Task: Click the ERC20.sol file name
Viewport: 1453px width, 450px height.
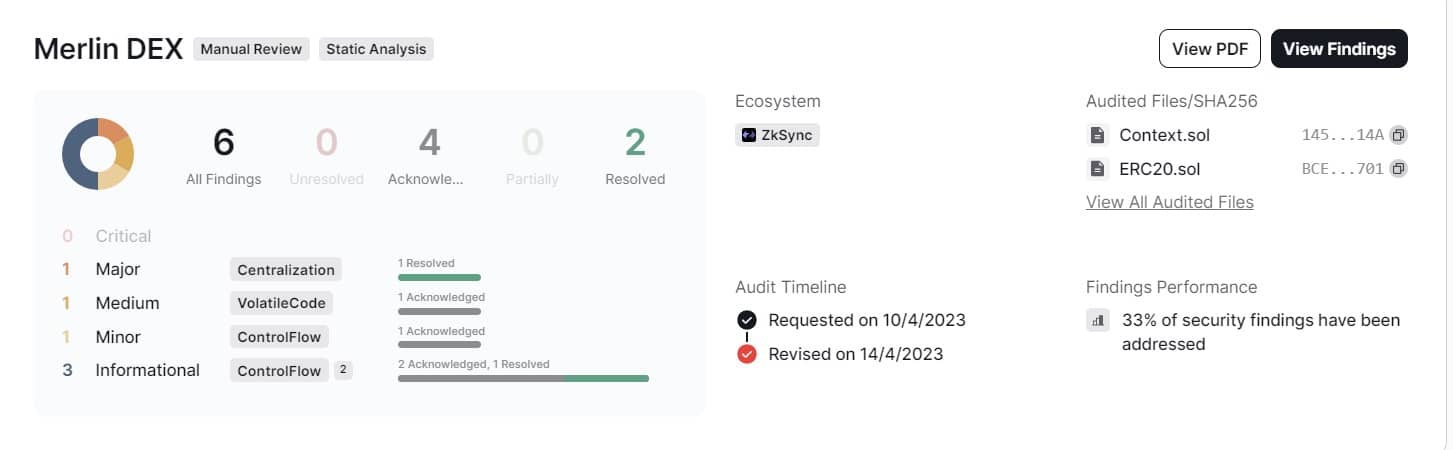Action: pyautogui.click(x=1159, y=168)
